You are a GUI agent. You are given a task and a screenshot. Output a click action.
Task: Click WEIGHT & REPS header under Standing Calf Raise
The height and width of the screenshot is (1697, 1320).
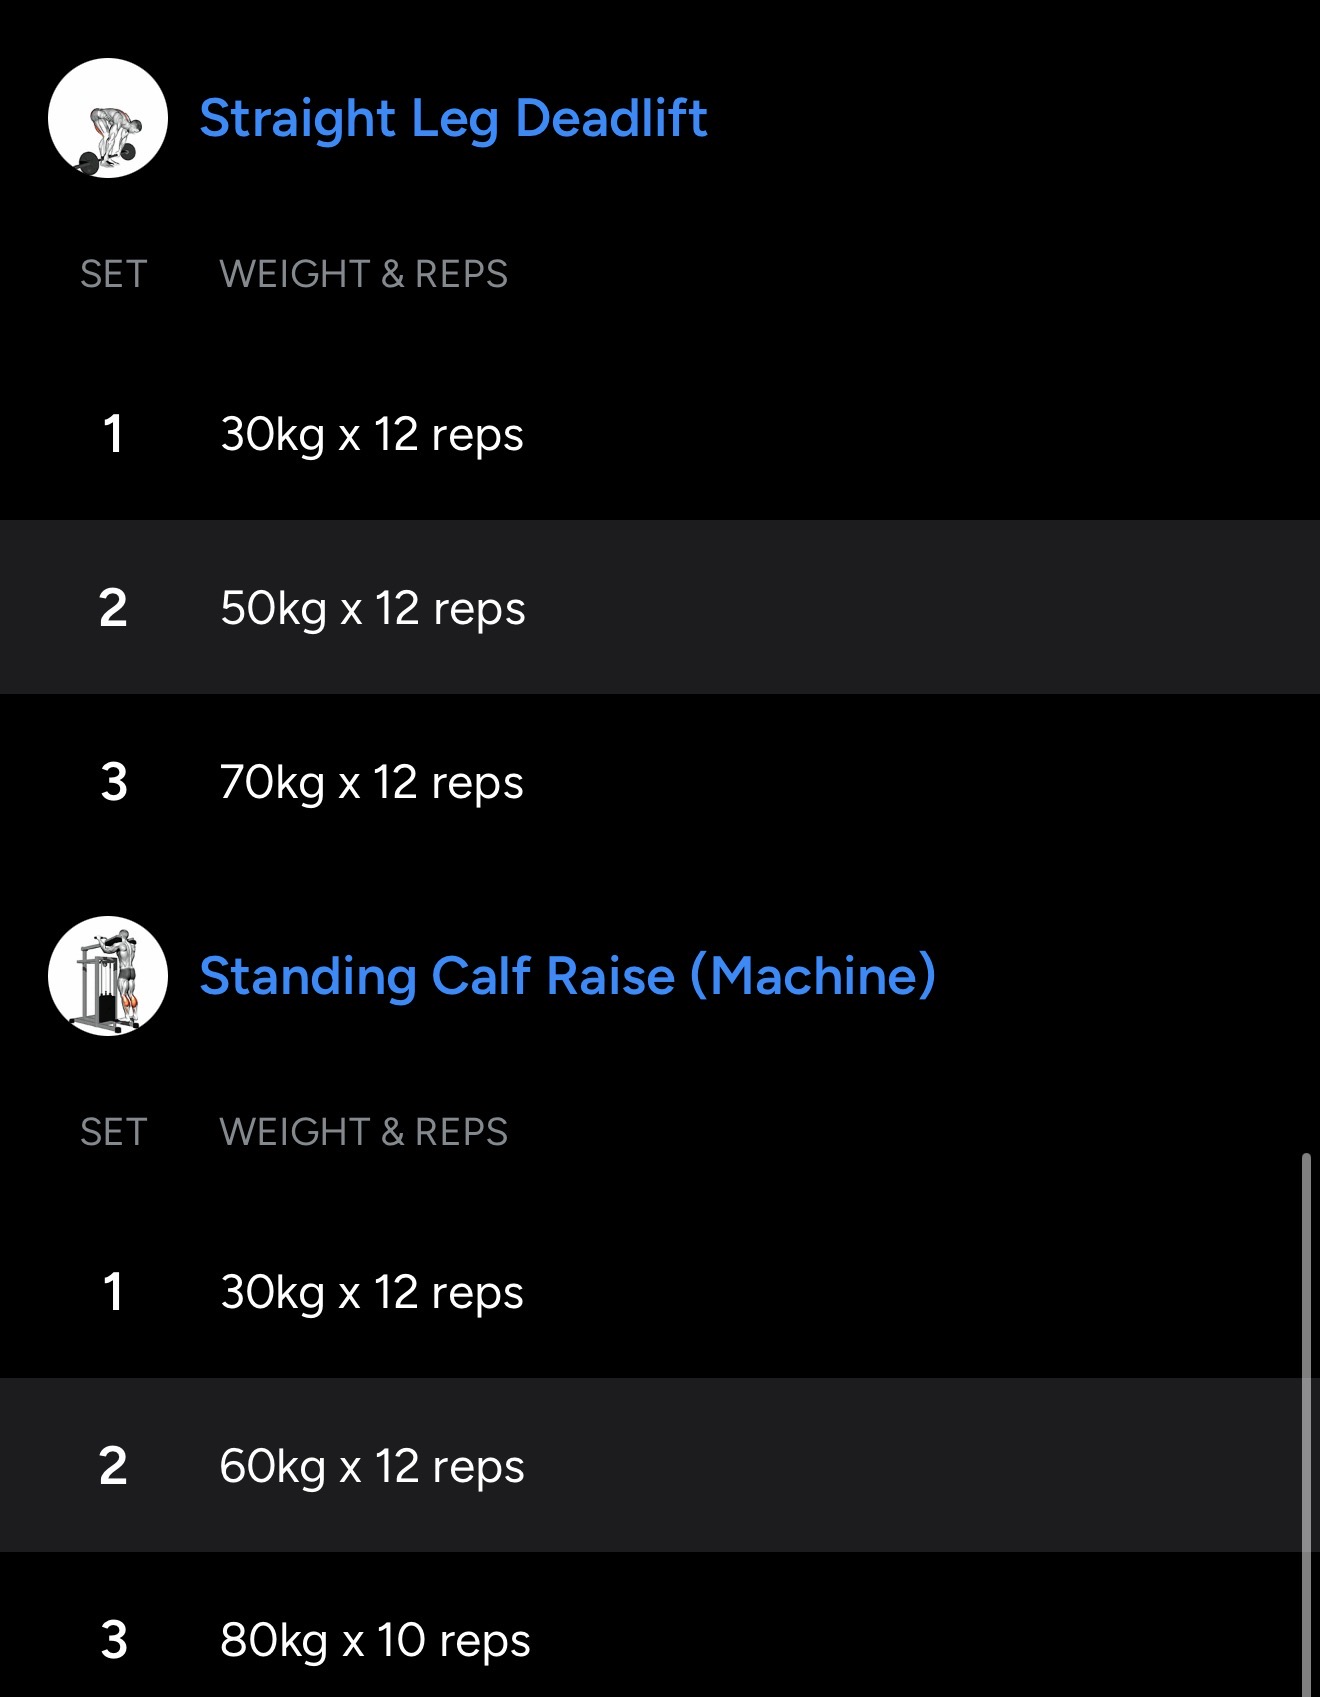point(363,1132)
